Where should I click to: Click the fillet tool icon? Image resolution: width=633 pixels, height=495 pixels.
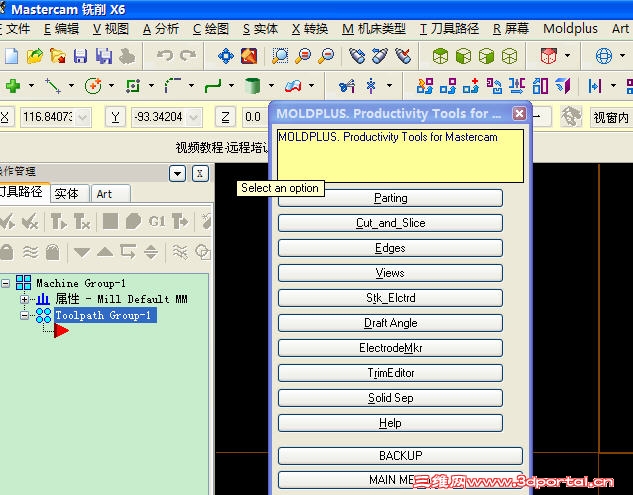173,86
